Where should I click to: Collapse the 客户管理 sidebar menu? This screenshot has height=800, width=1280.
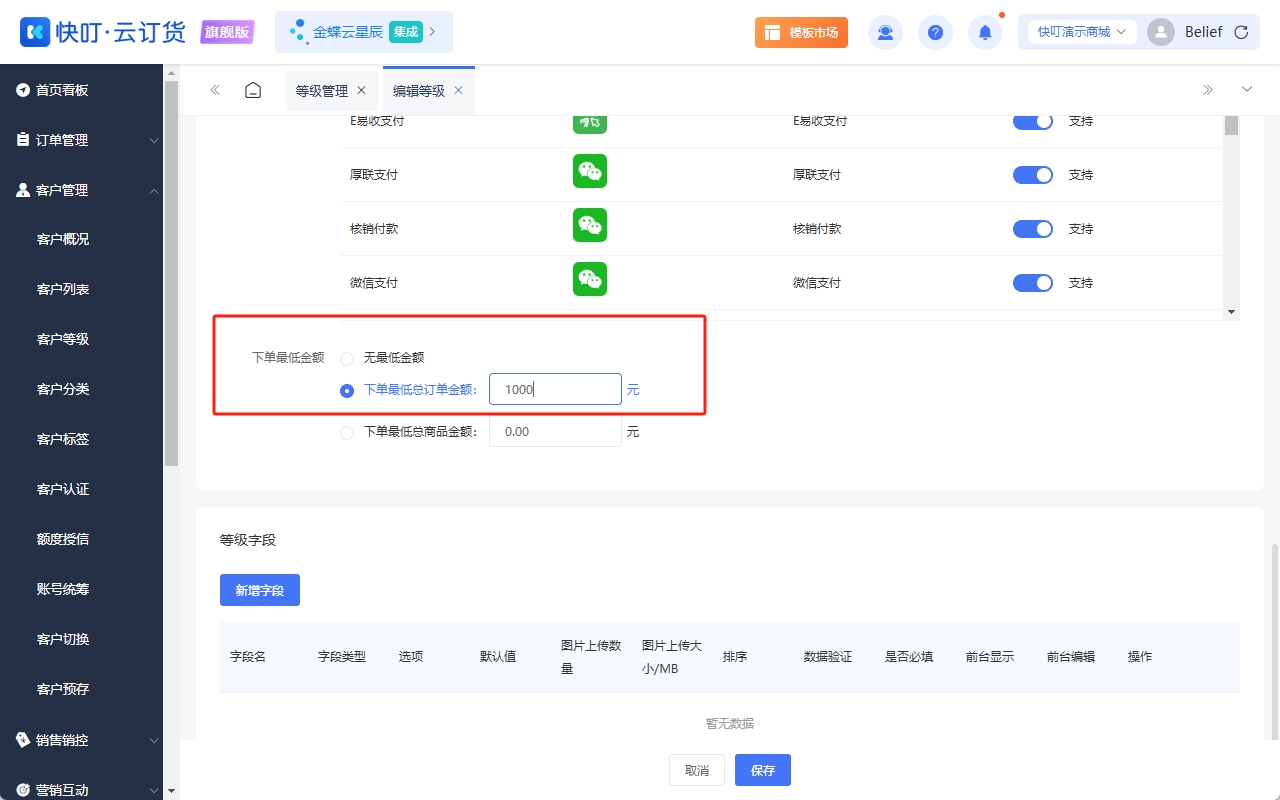pyautogui.click(x=81, y=190)
